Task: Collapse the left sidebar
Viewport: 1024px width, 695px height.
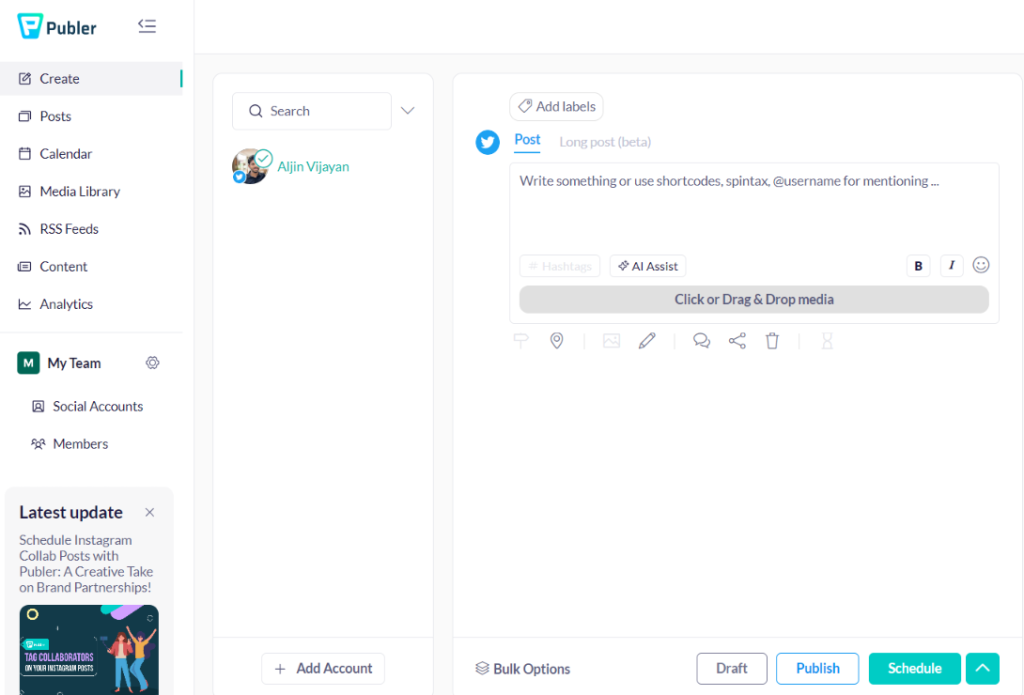Action: click(x=147, y=26)
